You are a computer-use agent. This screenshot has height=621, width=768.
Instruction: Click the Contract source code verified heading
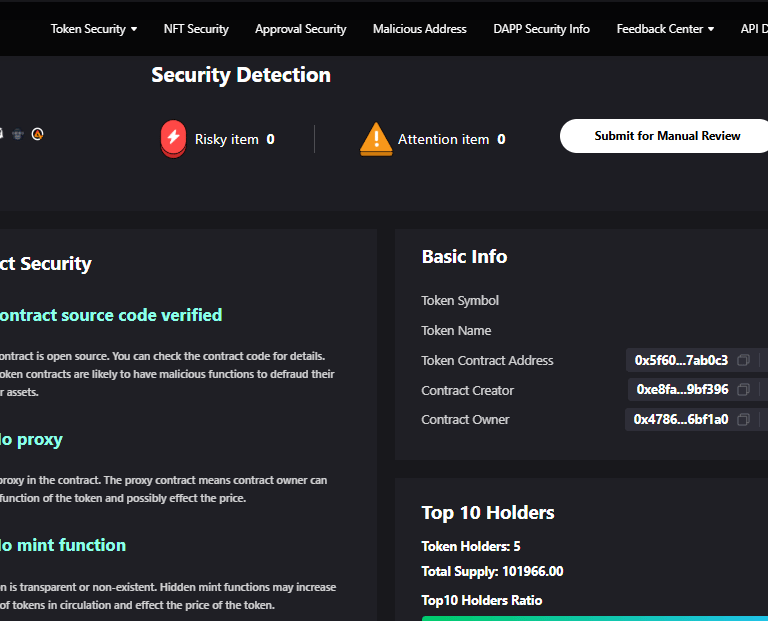110,315
